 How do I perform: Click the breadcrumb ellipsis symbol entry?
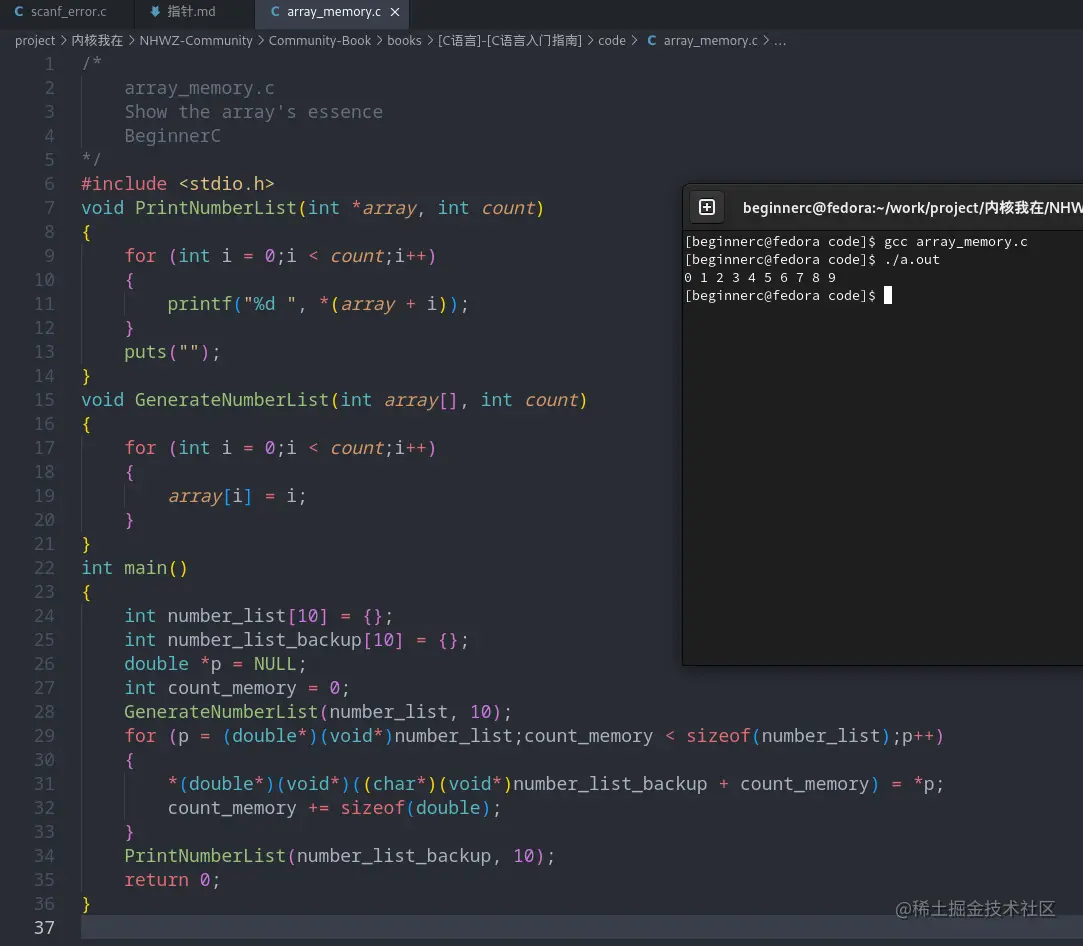point(780,41)
